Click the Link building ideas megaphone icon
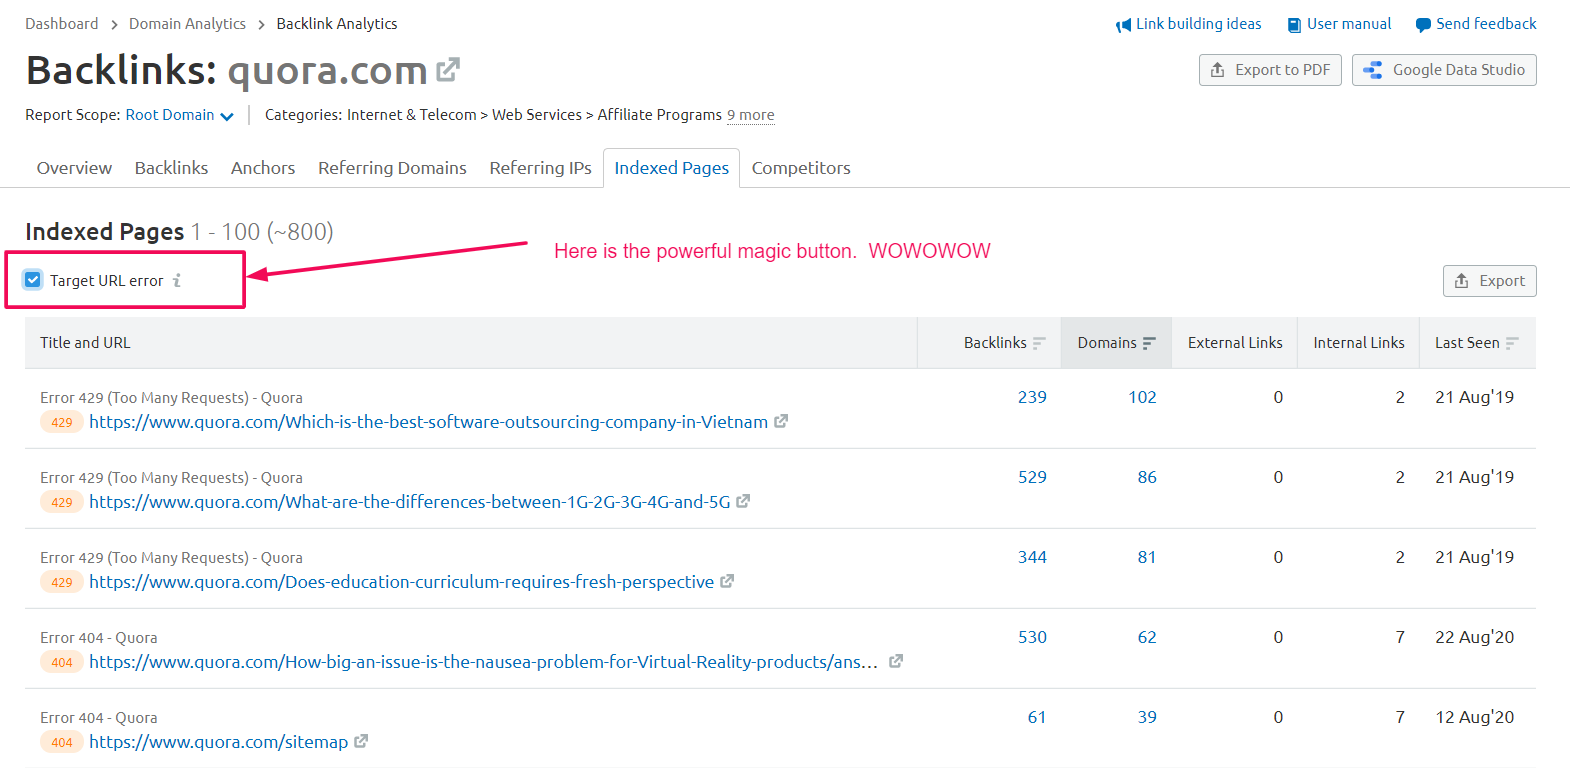 pyautogui.click(x=1123, y=25)
